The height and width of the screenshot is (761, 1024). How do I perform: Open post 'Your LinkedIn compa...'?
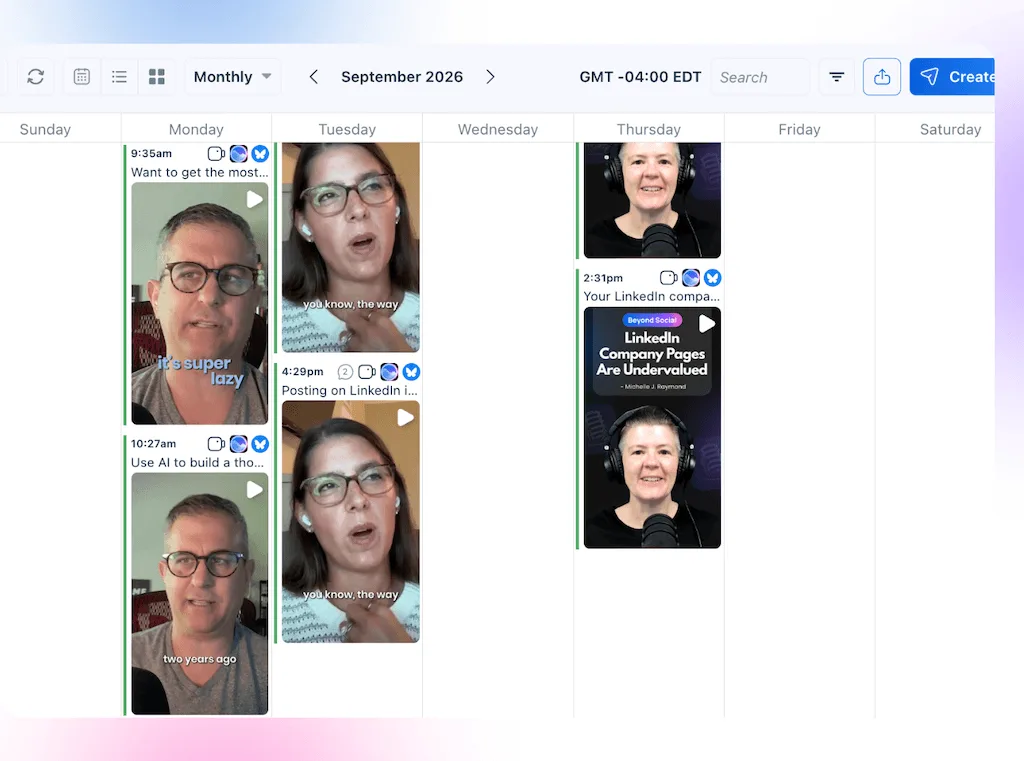point(651,297)
